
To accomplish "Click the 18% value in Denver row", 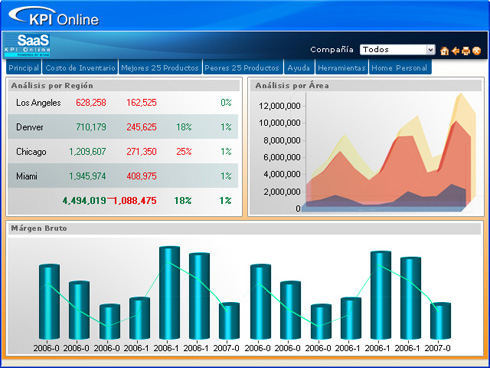I will click(184, 127).
